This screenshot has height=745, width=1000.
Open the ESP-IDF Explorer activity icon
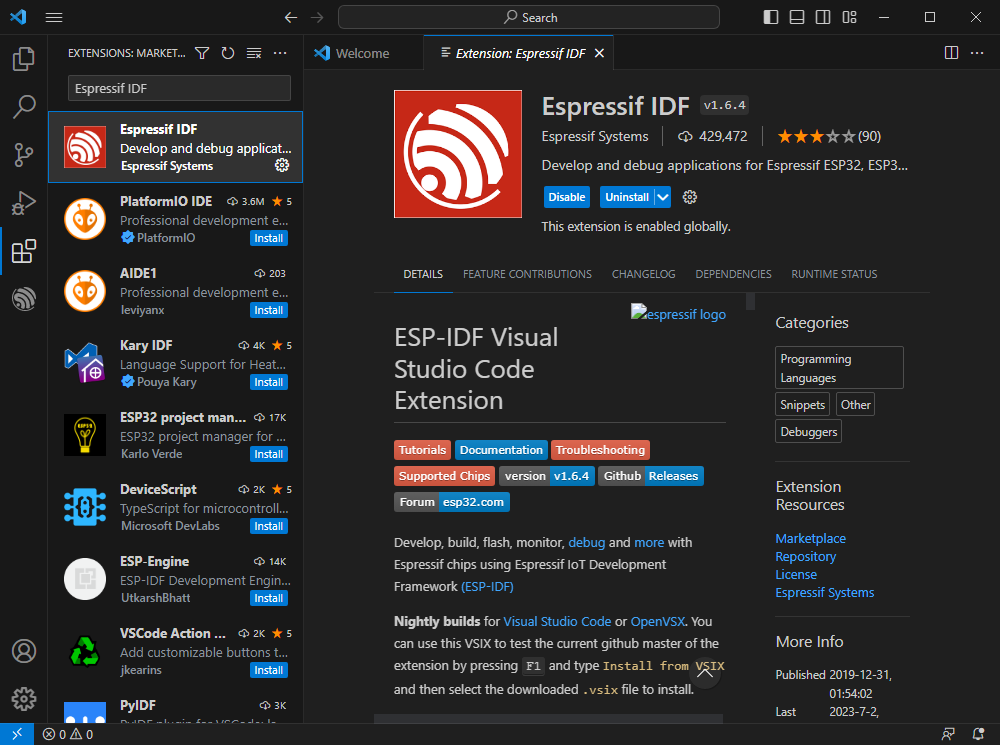(x=24, y=299)
